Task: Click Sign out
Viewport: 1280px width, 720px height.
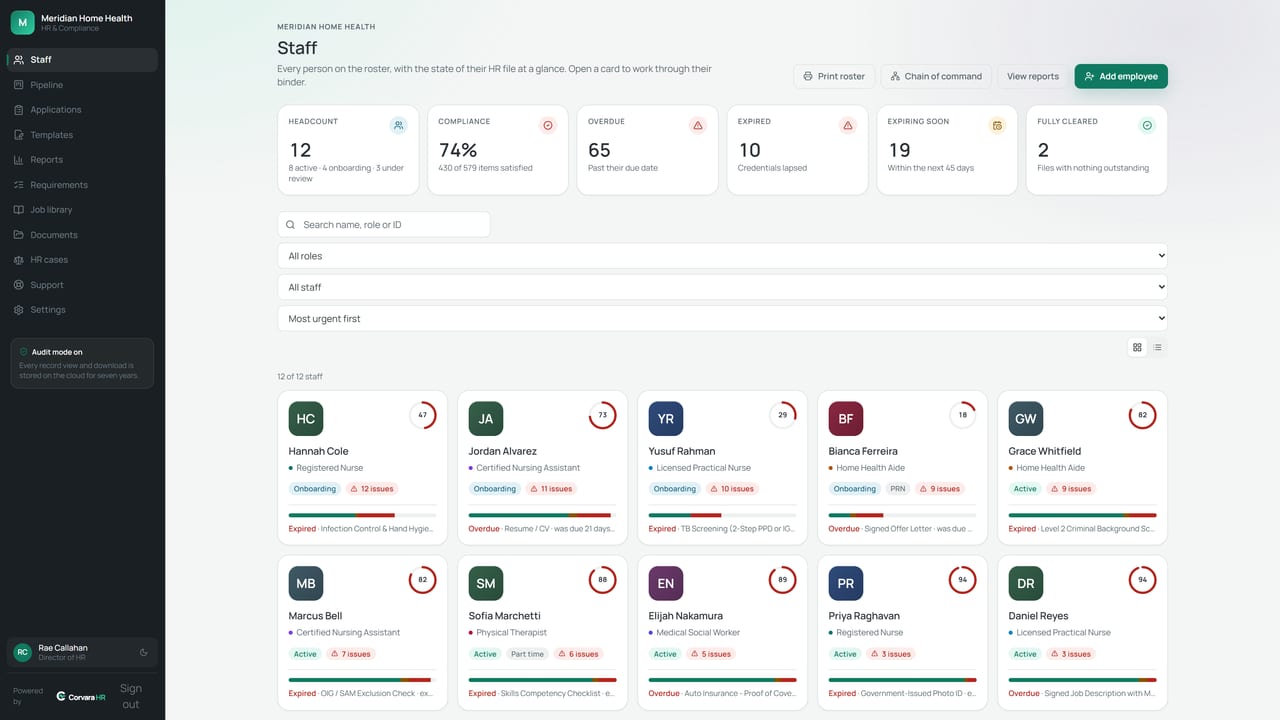Action: tap(131, 696)
